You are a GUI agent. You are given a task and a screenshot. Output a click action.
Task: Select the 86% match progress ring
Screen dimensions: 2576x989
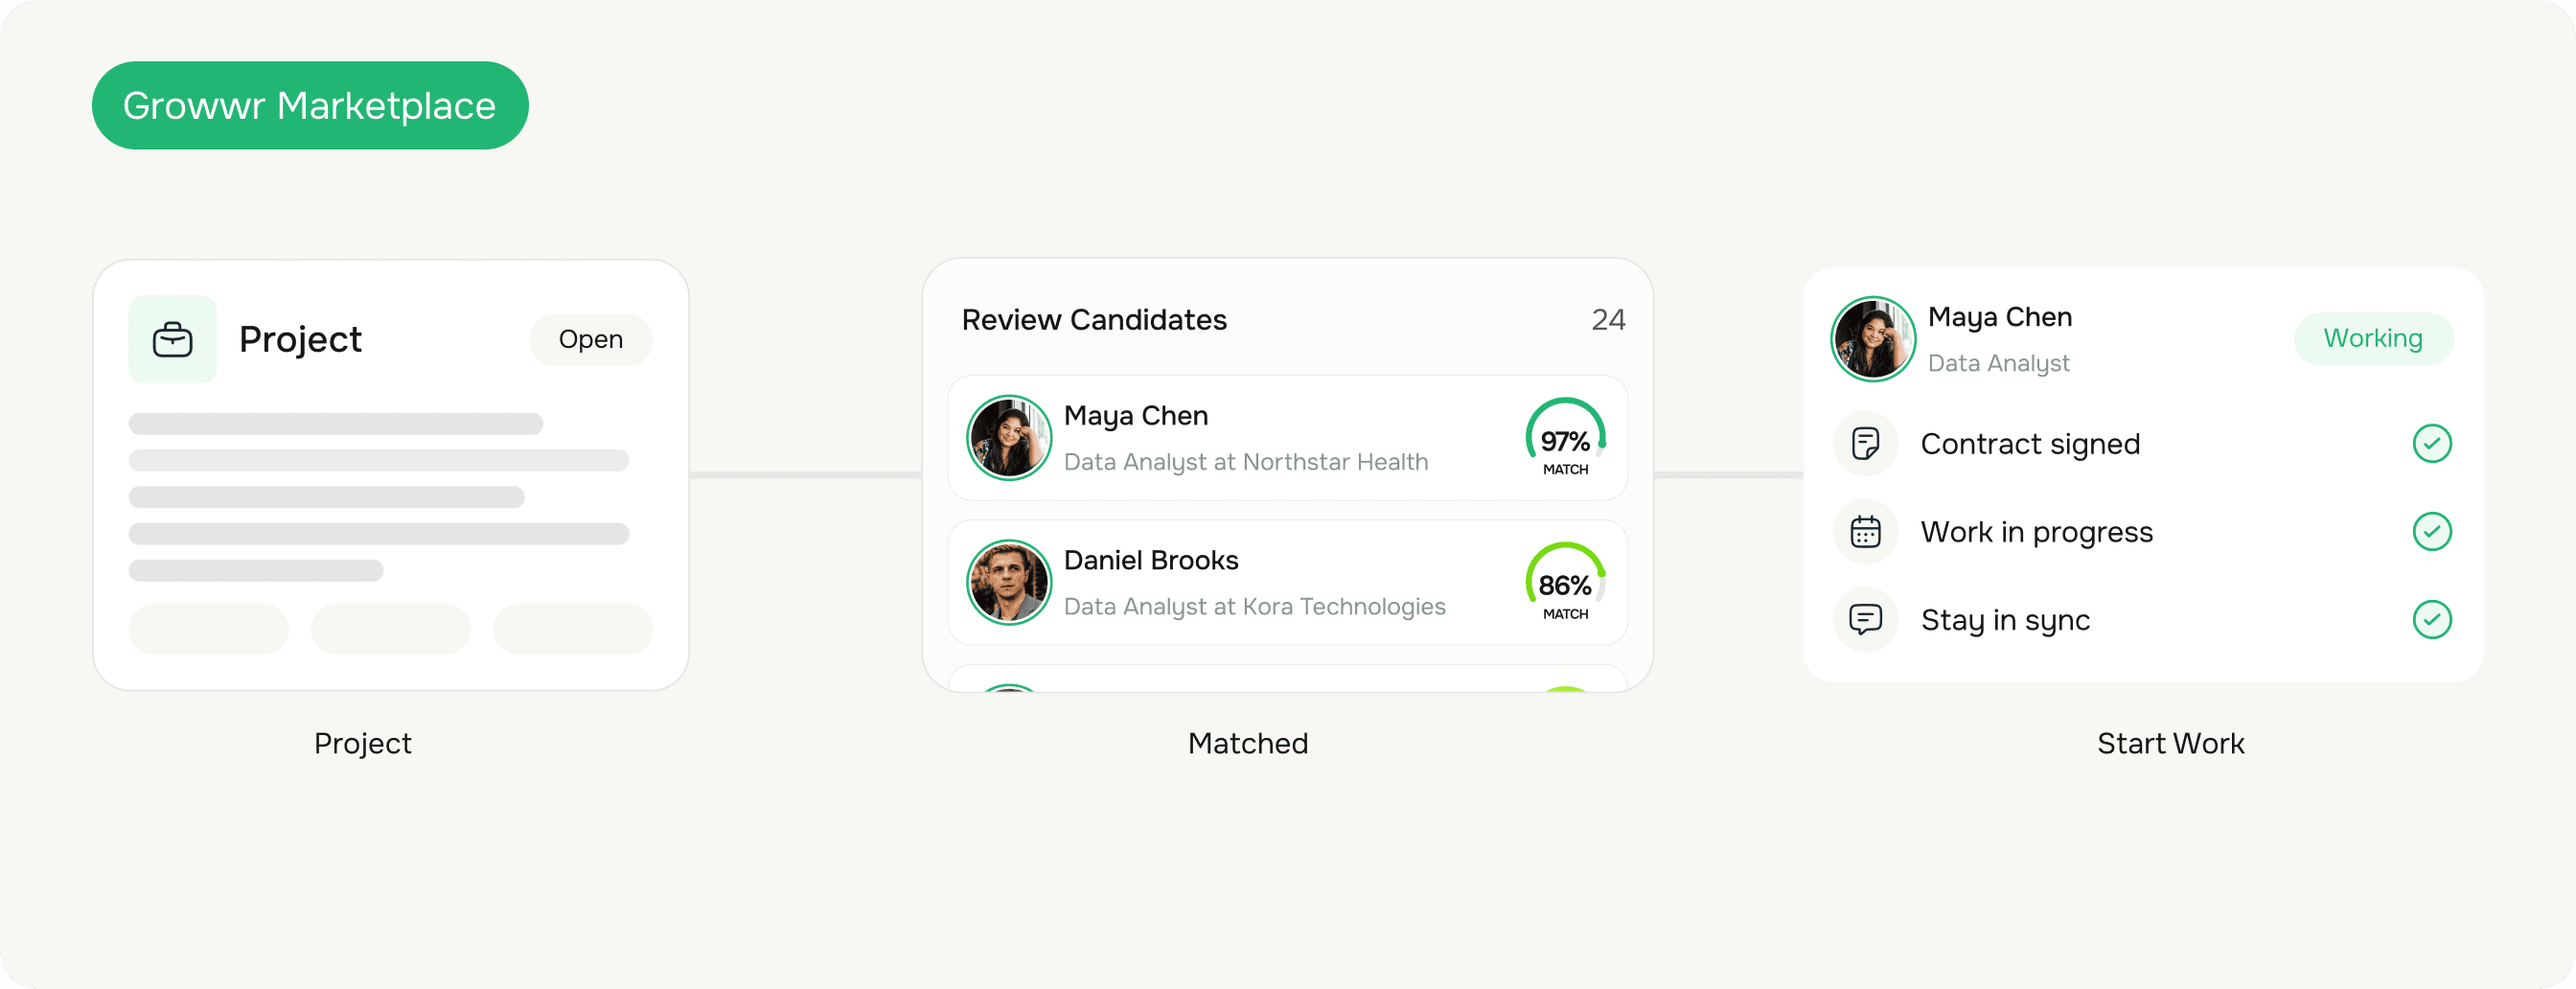tap(1565, 583)
